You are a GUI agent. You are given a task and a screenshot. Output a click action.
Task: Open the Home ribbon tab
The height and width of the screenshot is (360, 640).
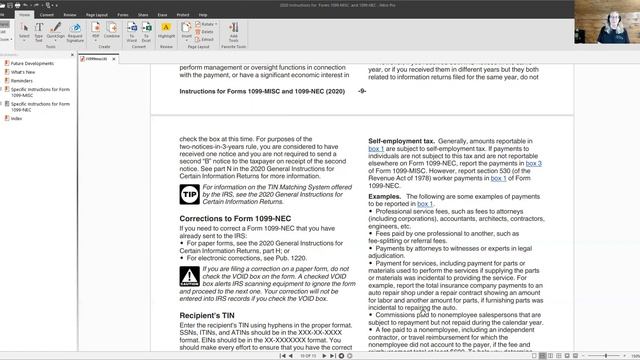coord(24,15)
